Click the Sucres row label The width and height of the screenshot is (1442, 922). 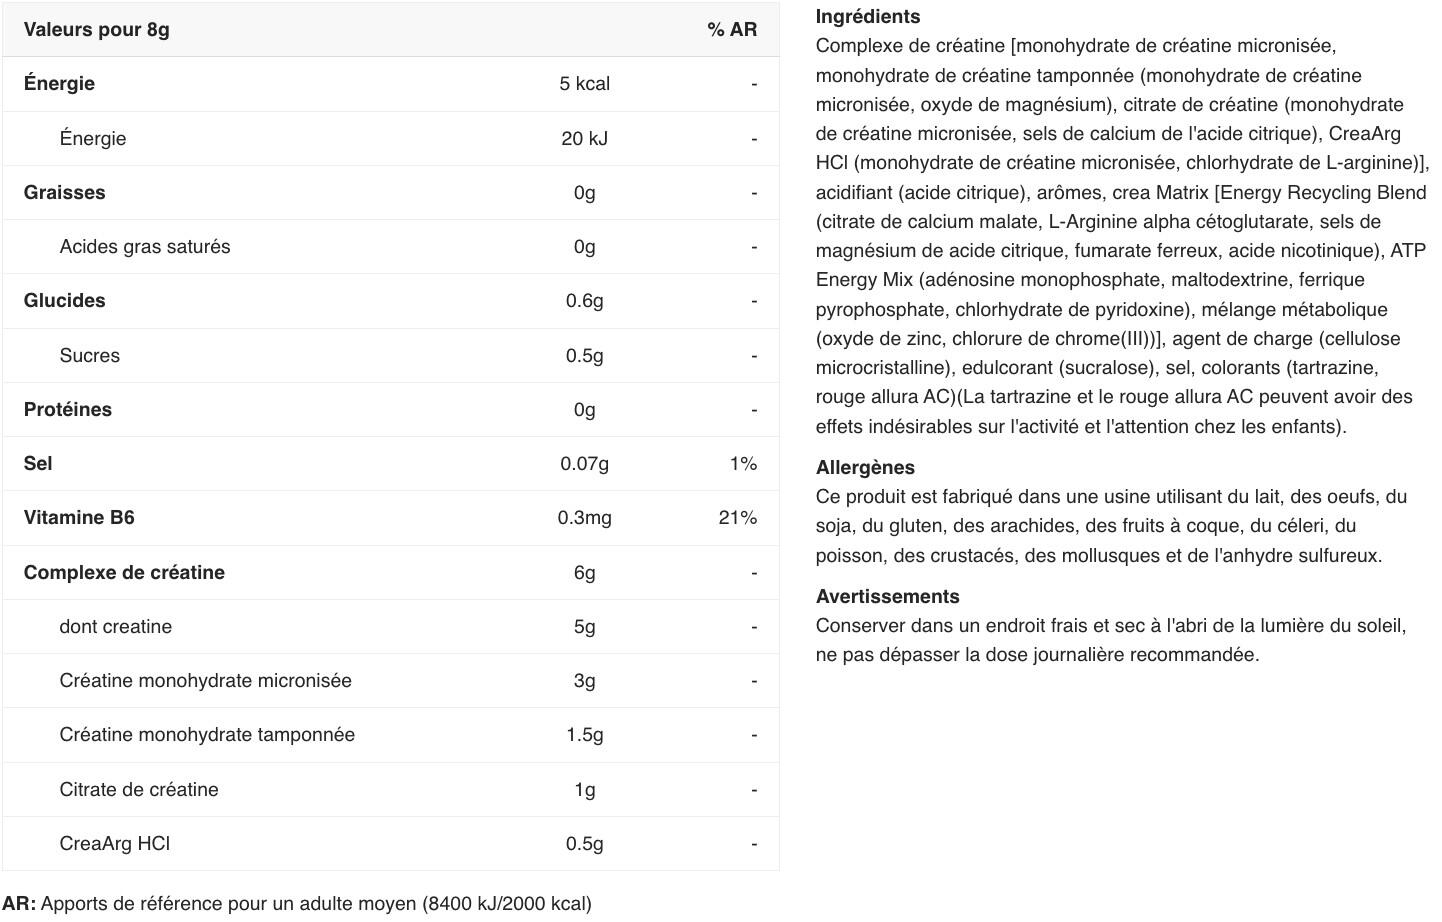[90, 356]
